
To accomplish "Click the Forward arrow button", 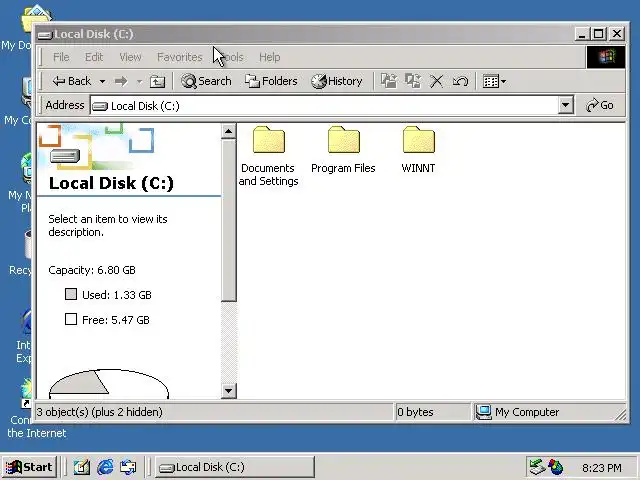I will click(121, 81).
